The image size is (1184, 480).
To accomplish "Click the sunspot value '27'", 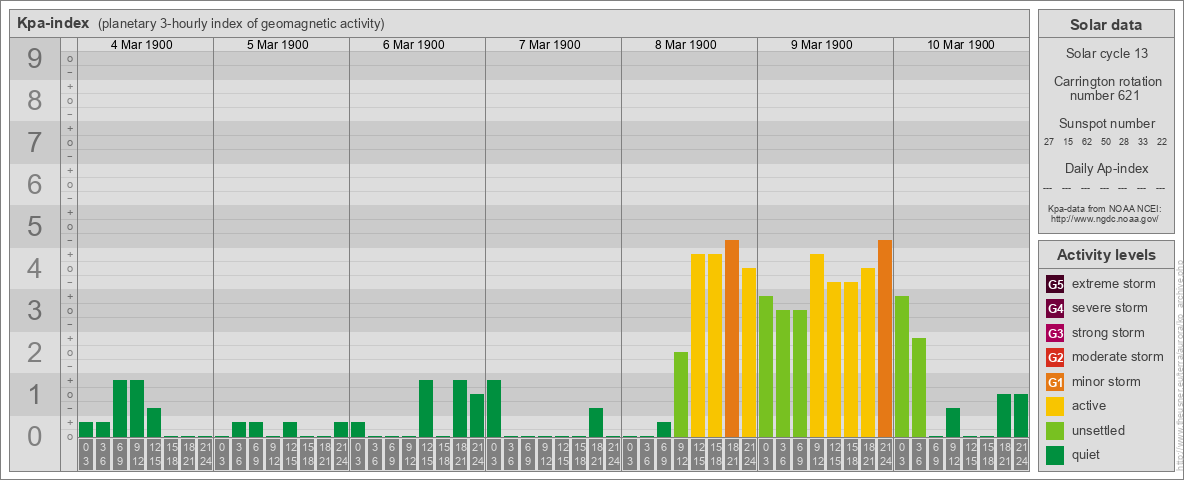I will pos(1049,142).
